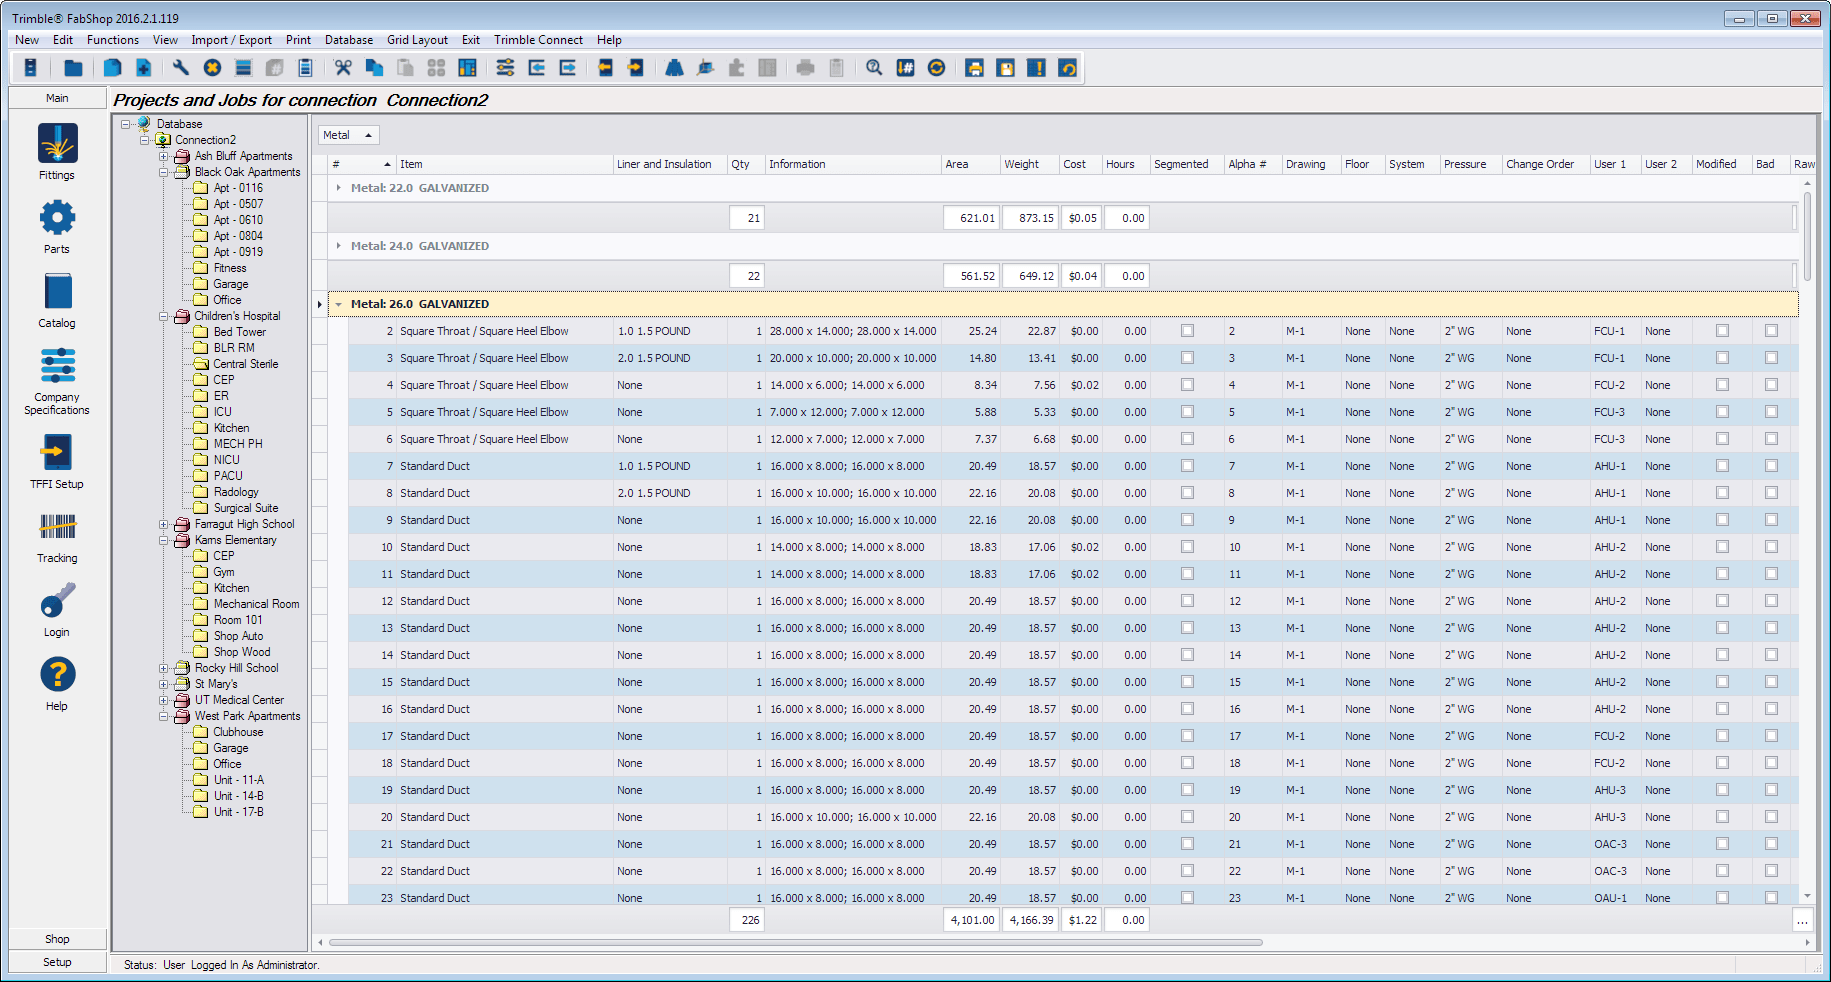
Task: Tick the Segmented checkbox for item 7
Action: pyautogui.click(x=1187, y=466)
